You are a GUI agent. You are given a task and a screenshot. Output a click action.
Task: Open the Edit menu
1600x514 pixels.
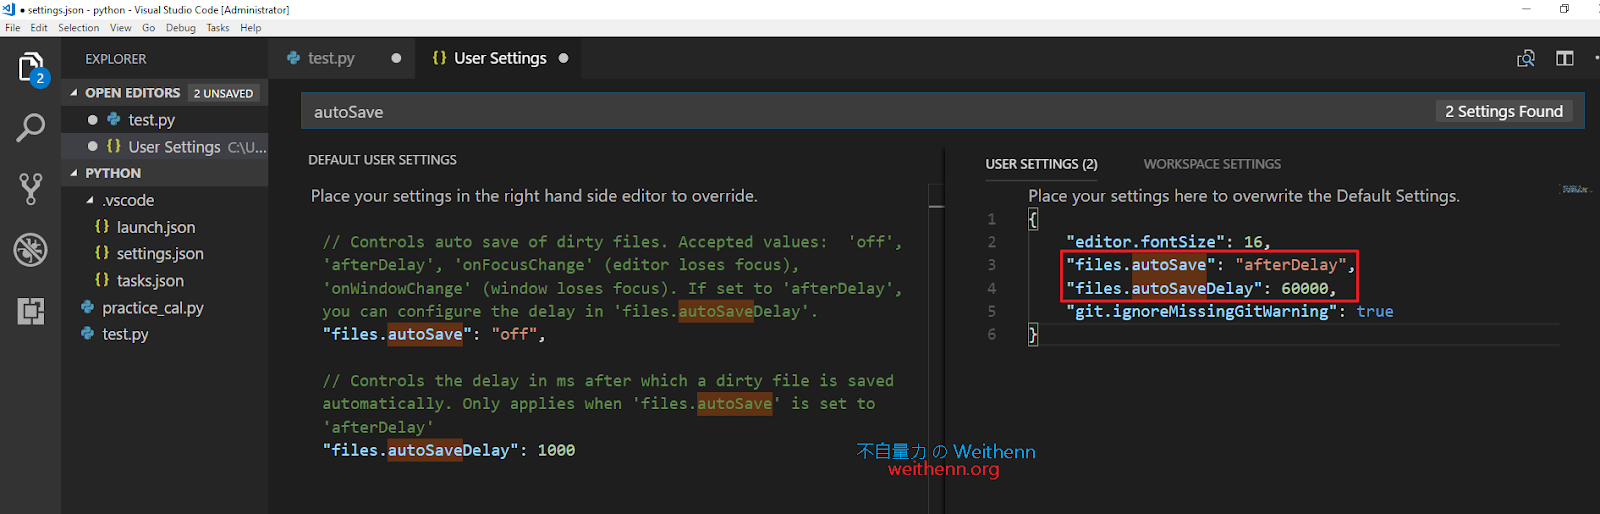coord(39,28)
